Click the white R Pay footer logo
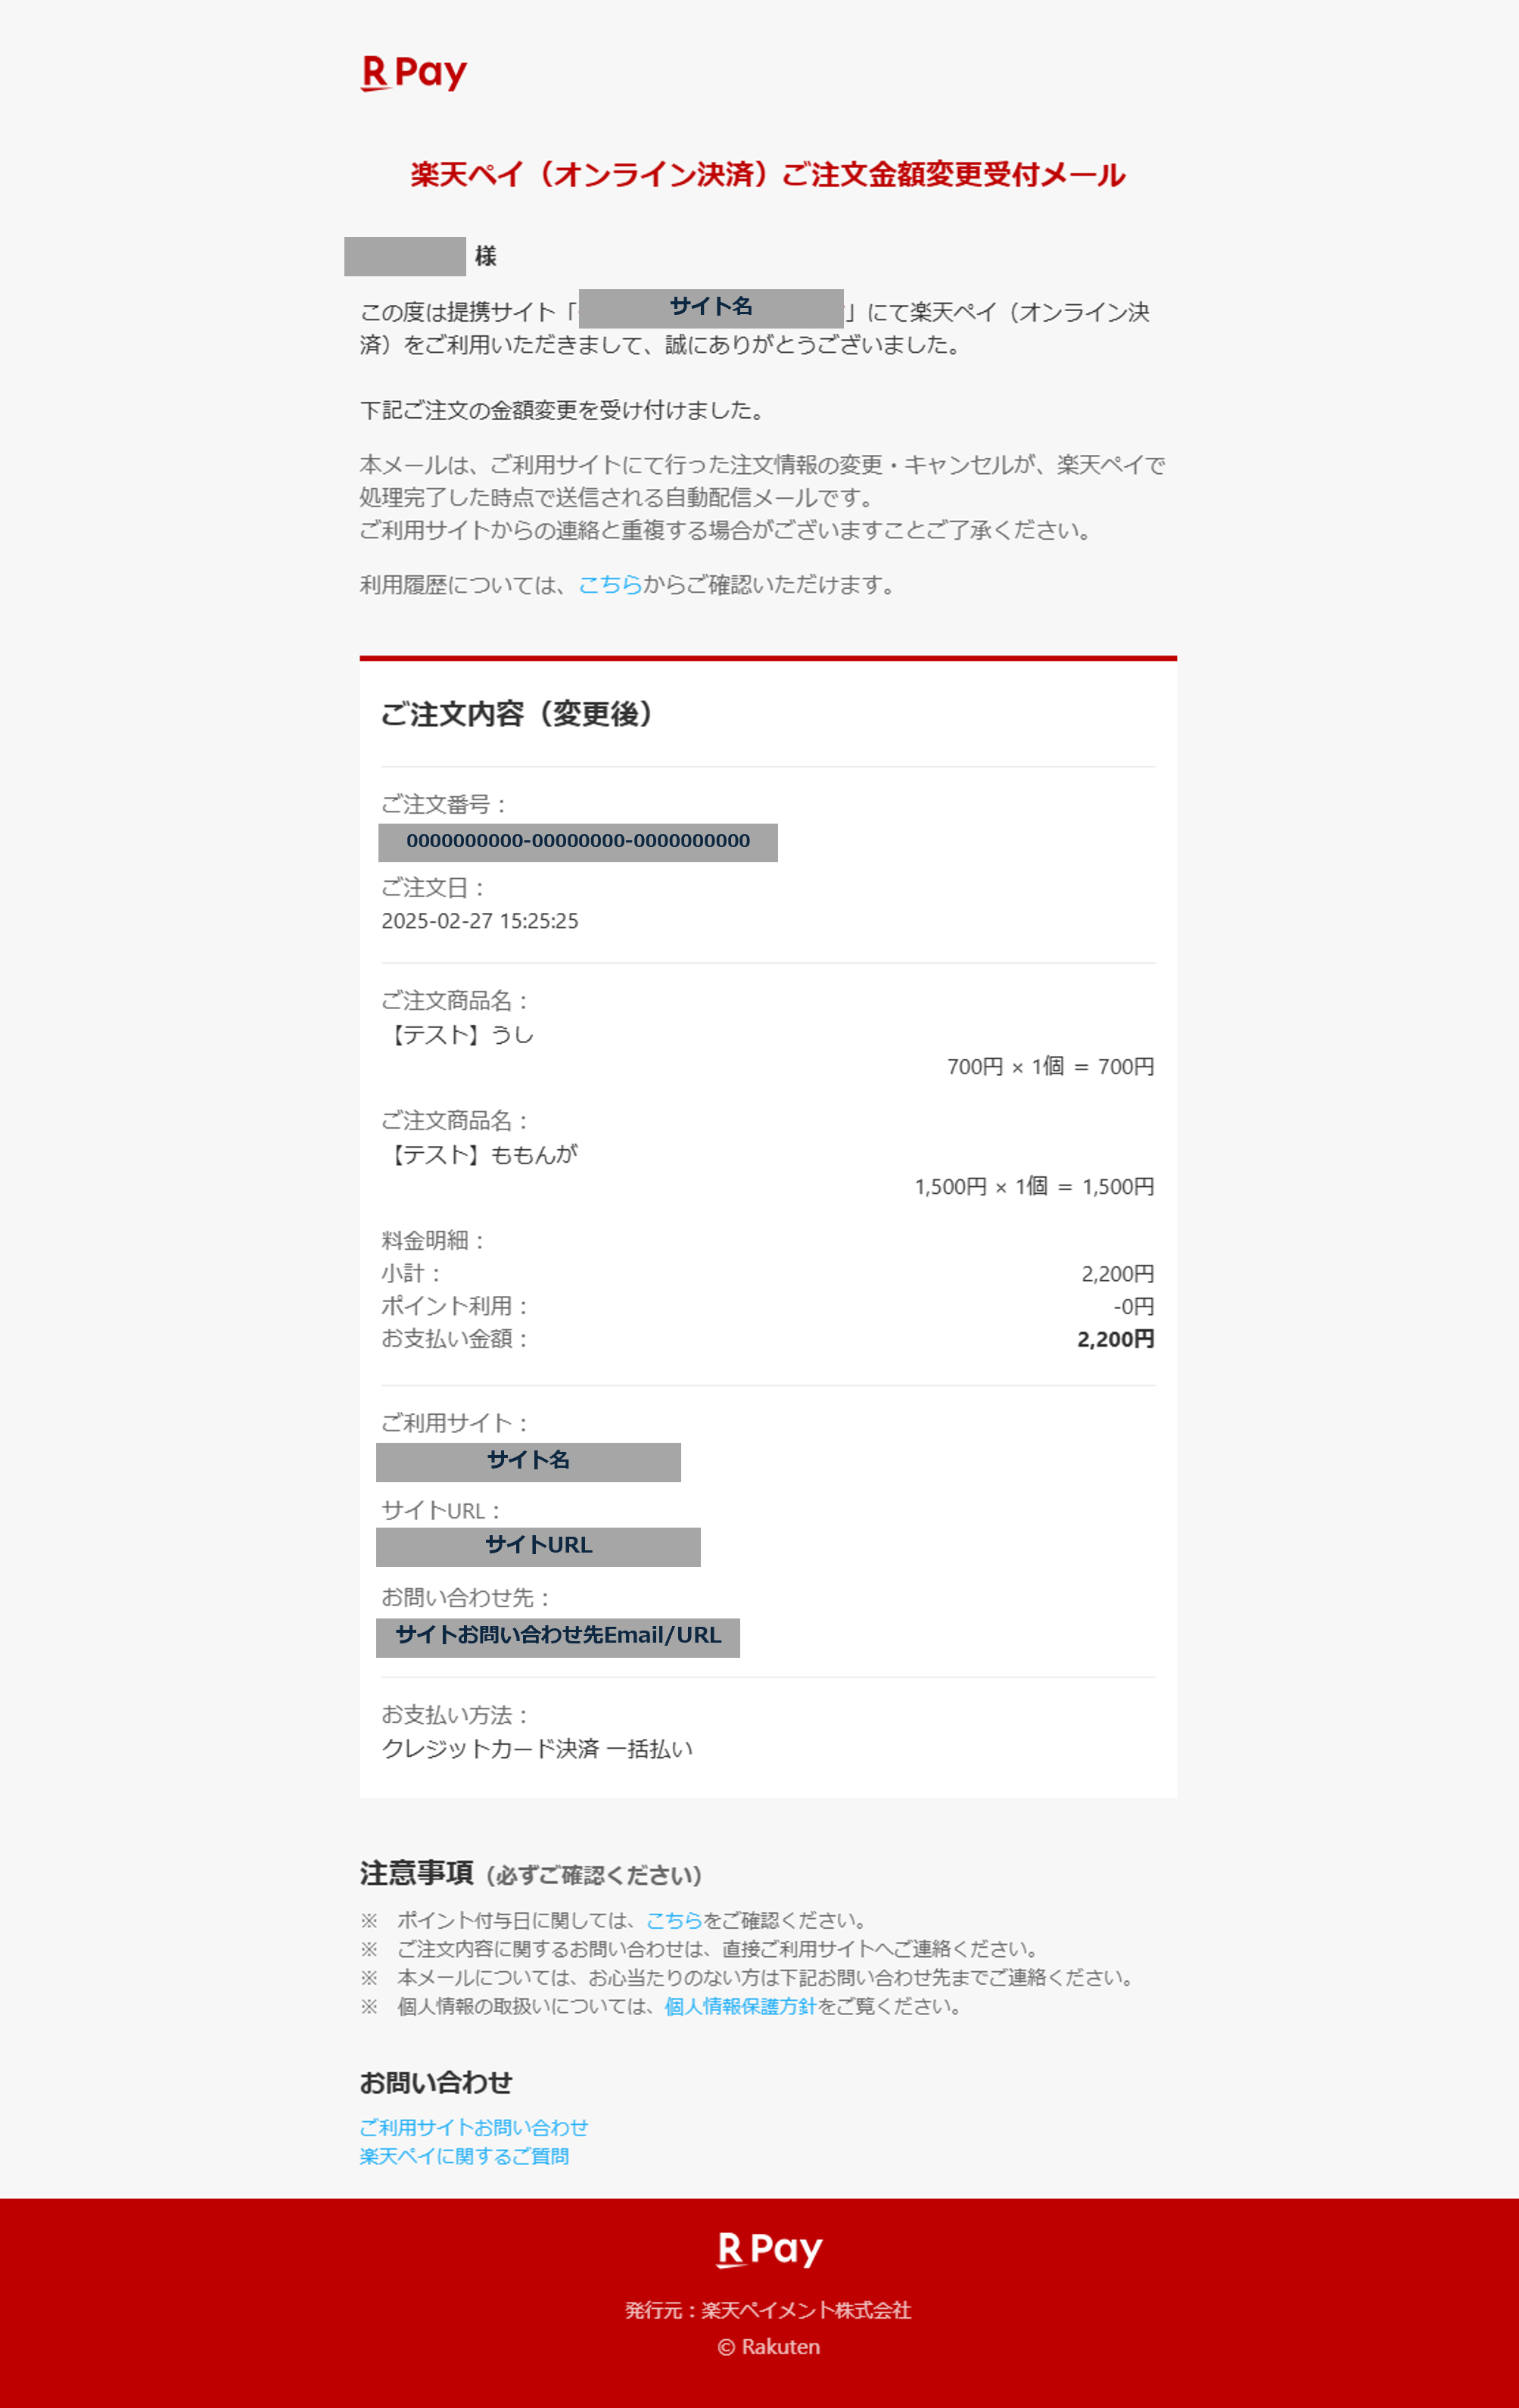The image size is (1519, 2408). [769, 2249]
